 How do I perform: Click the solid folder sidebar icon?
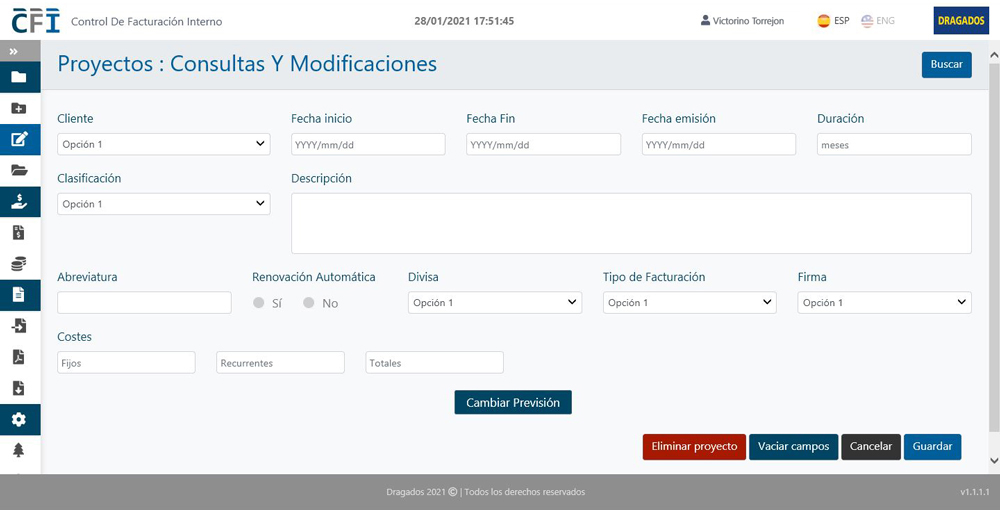(19, 77)
